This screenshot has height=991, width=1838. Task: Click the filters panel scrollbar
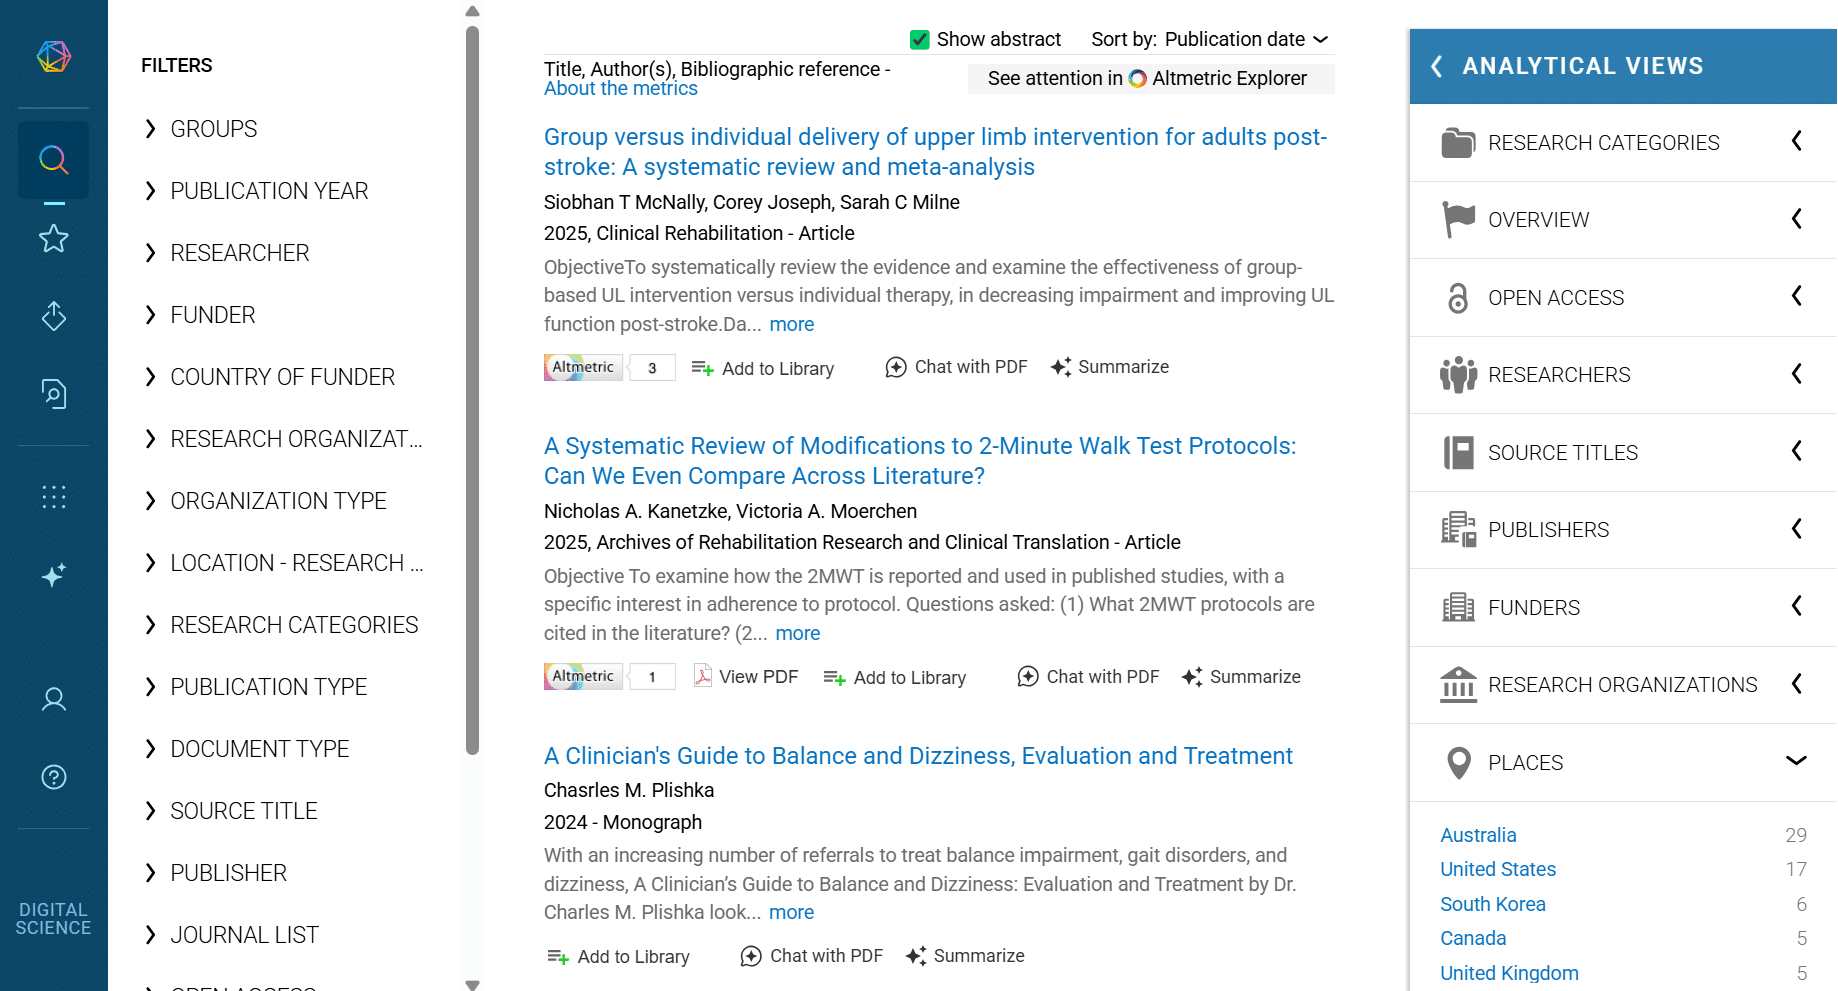pos(472,390)
